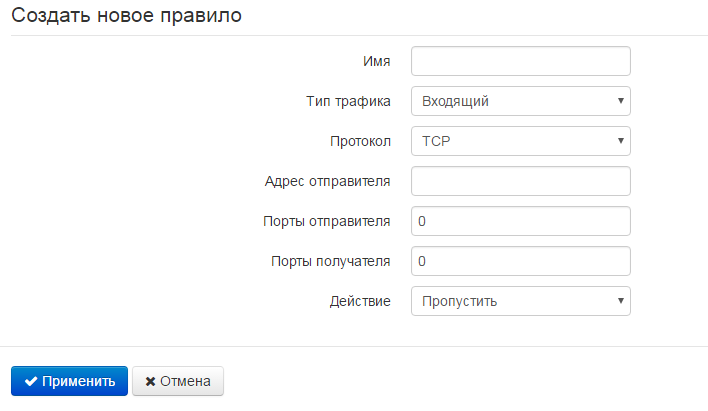This screenshot has width=708, height=411.
Task: Click the Адрес отправителя input box
Action: [520, 181]
